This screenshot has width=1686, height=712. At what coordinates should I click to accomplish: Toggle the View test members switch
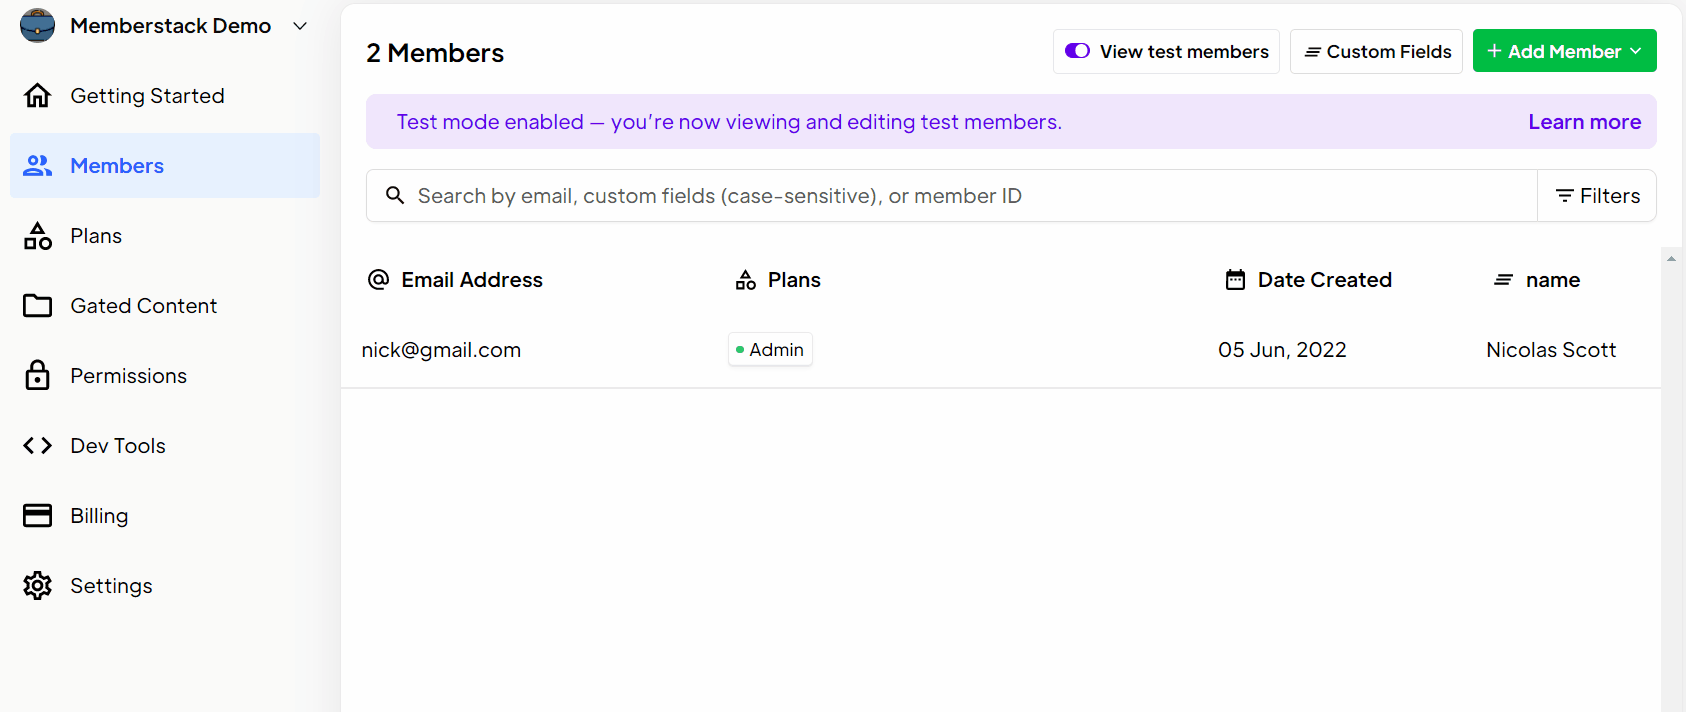coord(1077,51)
